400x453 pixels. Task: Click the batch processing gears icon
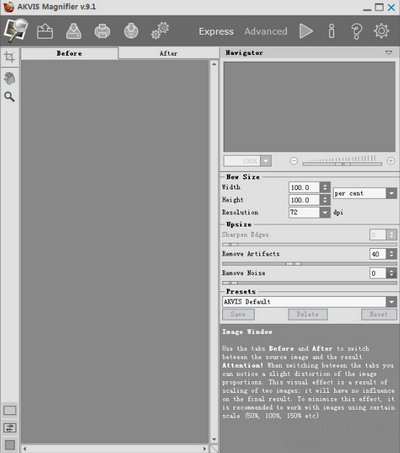(160, 31)
